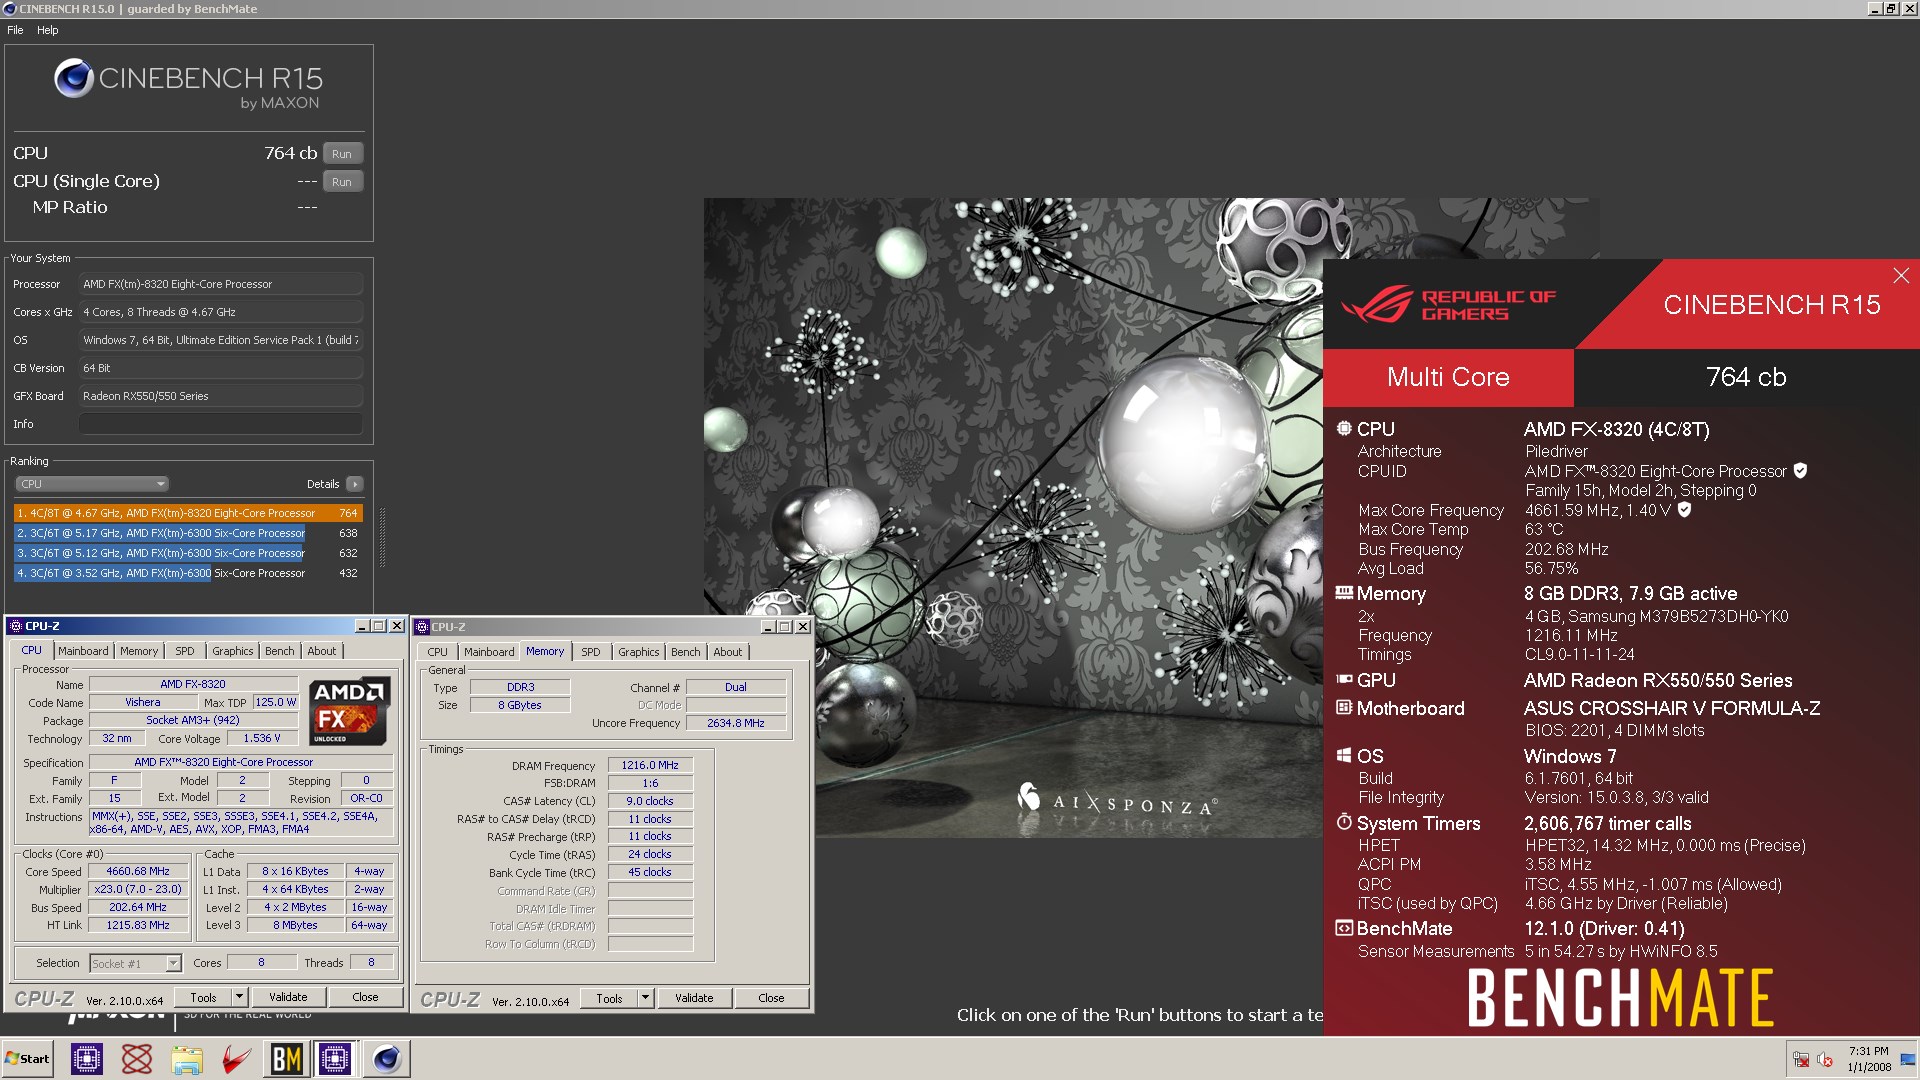1920x1080 pixels.
Task: Open the red atom-shaped taskbar icon
Action: (137, 1059)
